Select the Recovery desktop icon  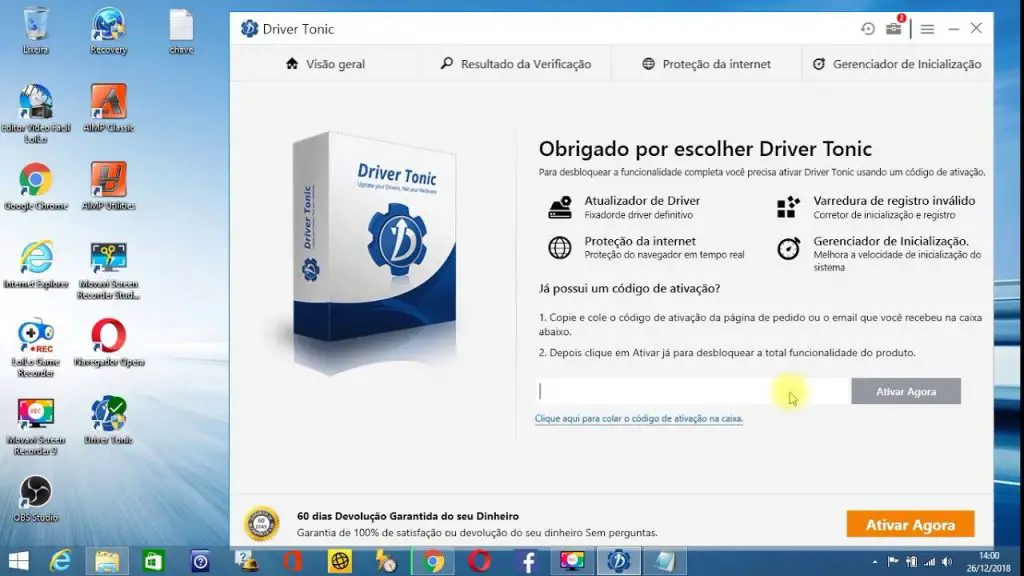pos(108,30)
